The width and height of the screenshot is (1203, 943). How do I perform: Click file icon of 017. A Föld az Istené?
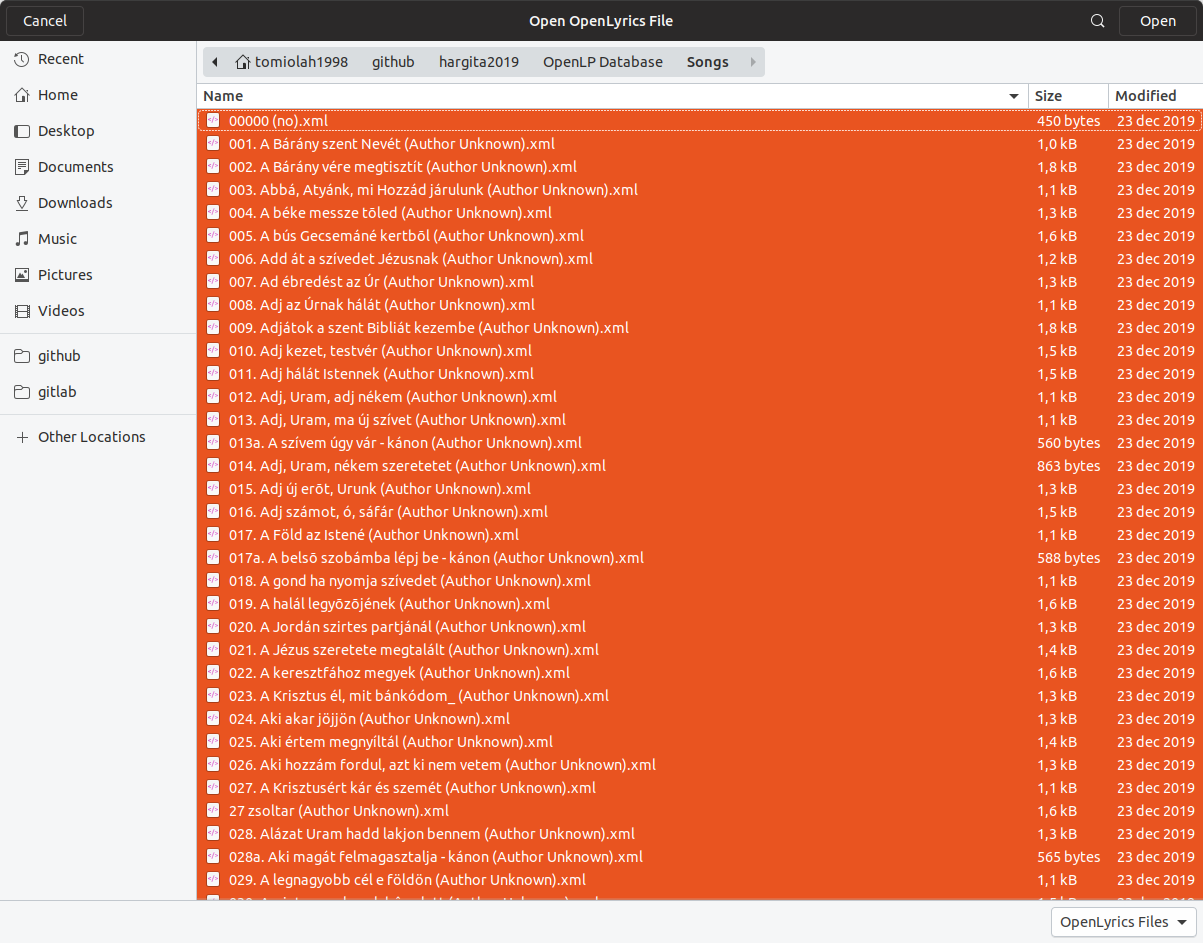tap(213, 534)
